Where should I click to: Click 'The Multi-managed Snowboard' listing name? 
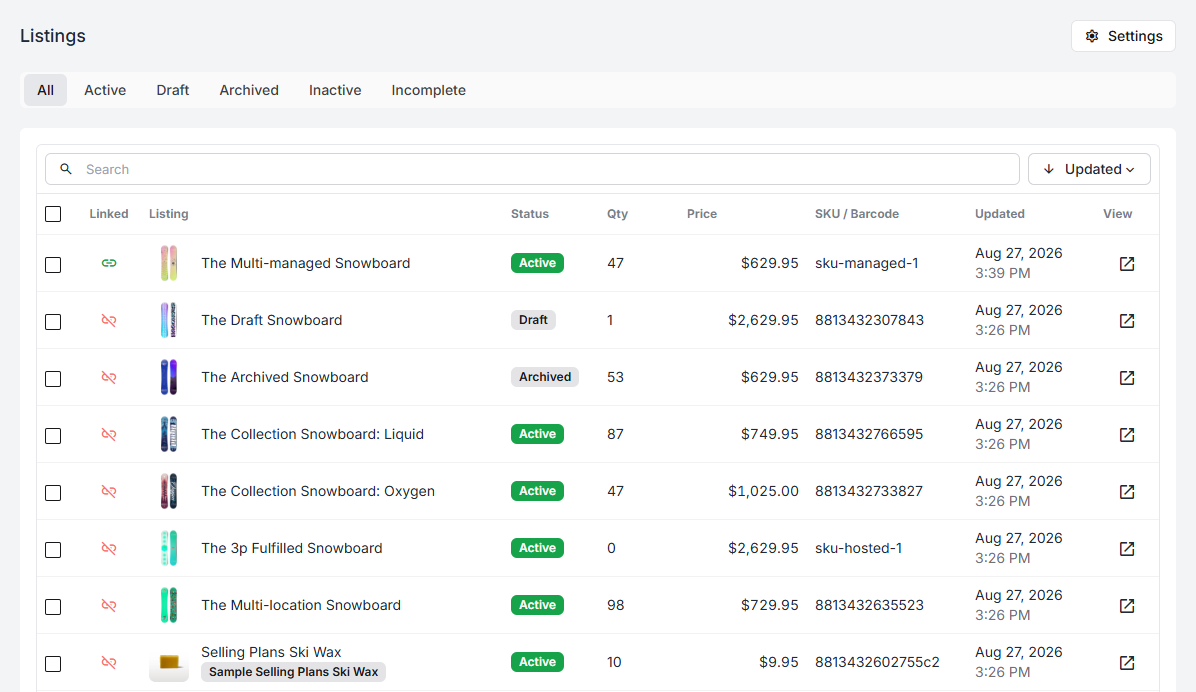305,263
